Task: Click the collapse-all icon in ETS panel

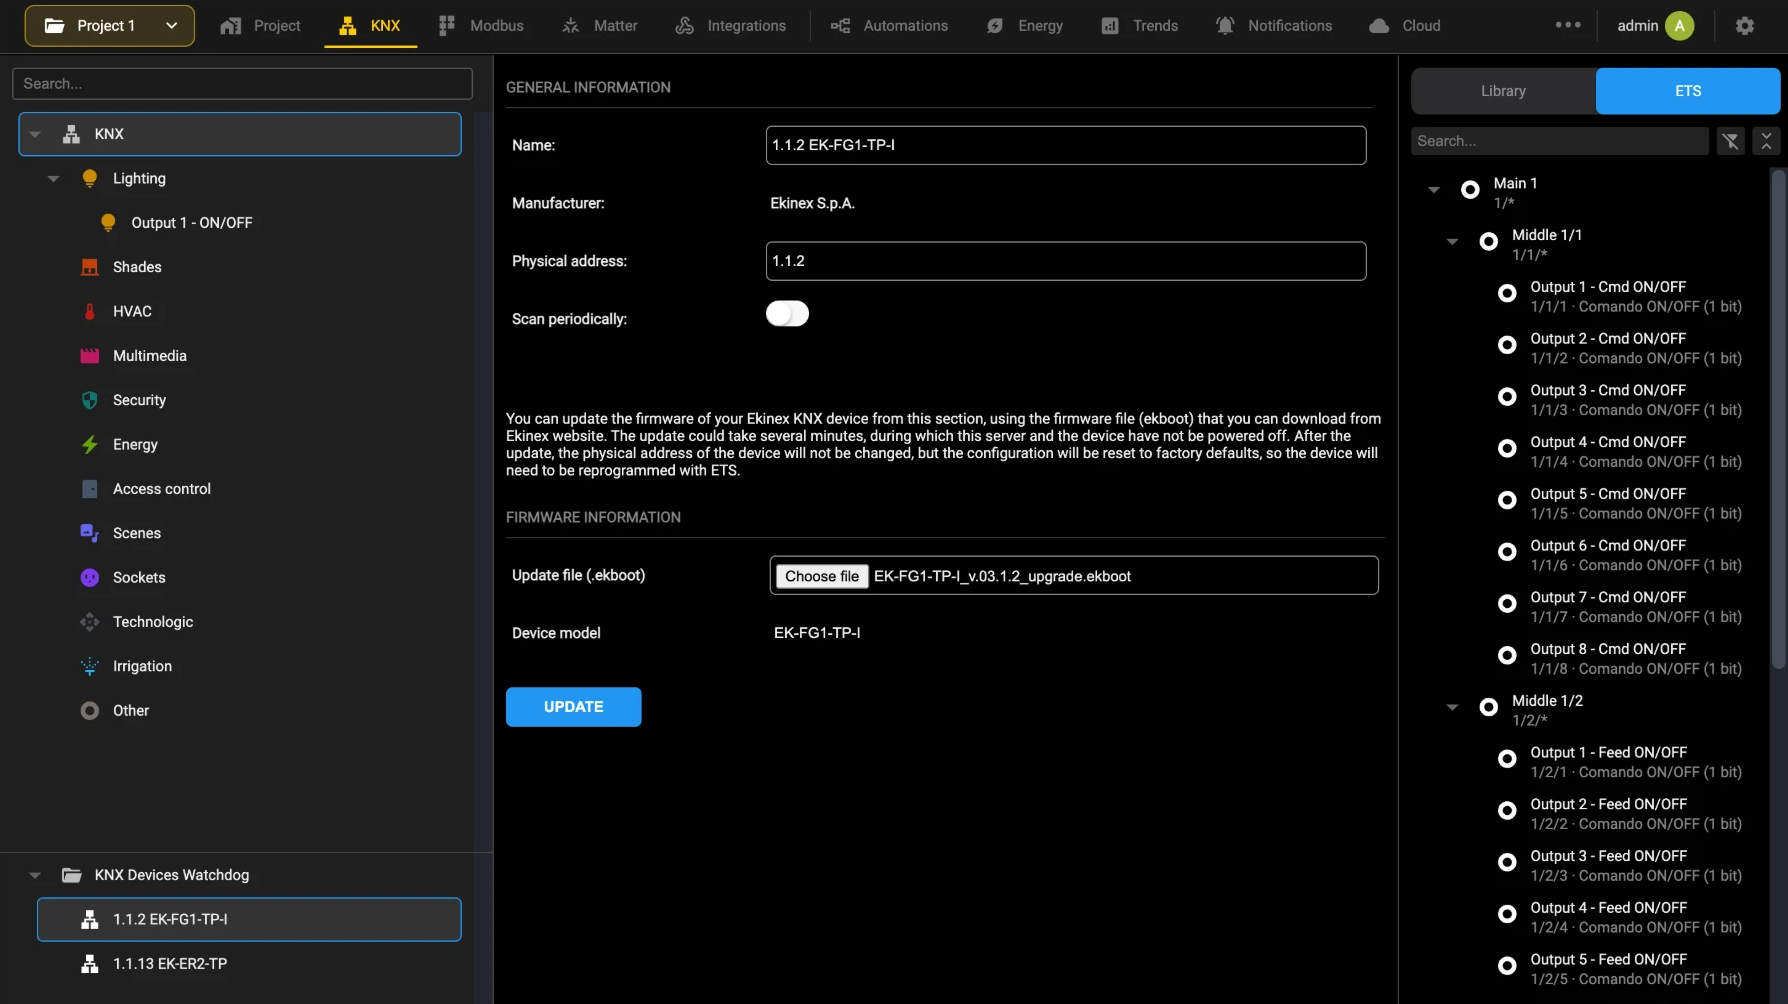Action: (x=1766, y=141)
